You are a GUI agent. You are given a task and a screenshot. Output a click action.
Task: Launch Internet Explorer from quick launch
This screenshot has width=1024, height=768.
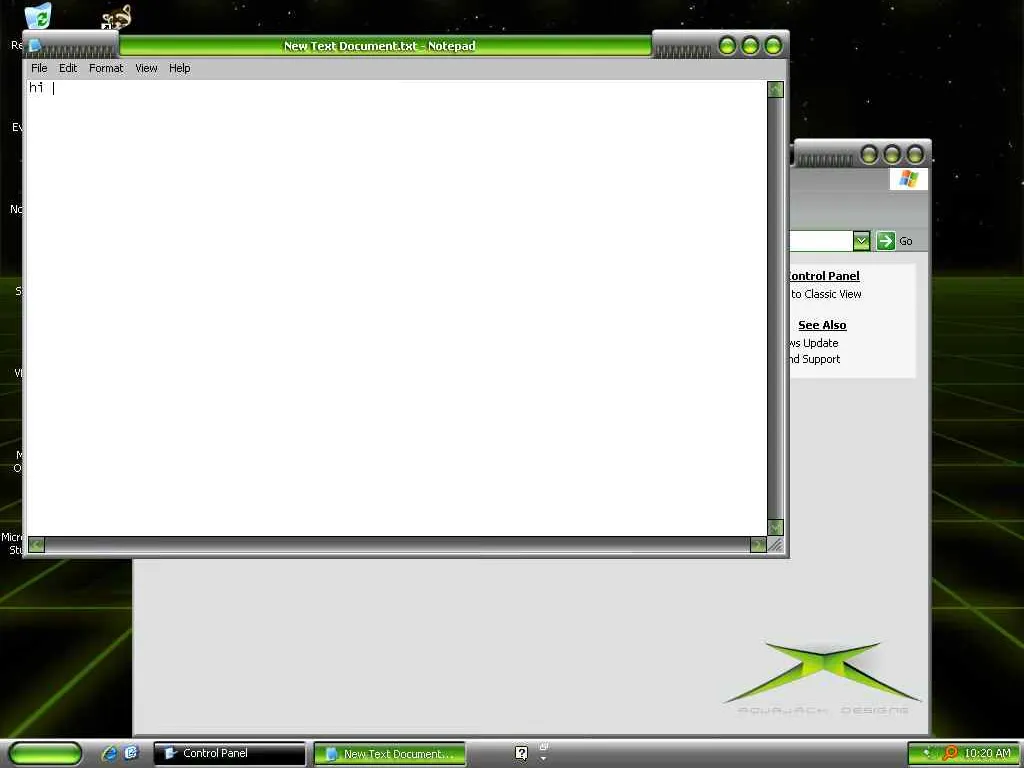point(110,753)
